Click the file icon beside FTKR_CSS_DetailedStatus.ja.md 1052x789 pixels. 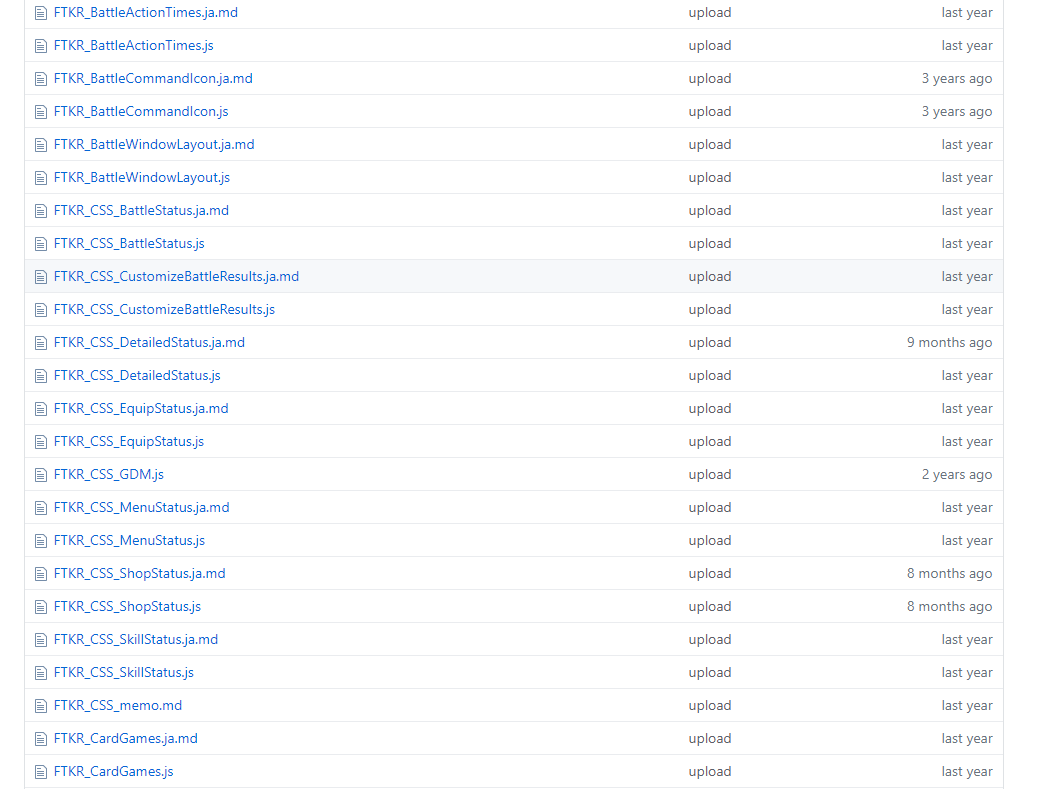tap(41, 343)
